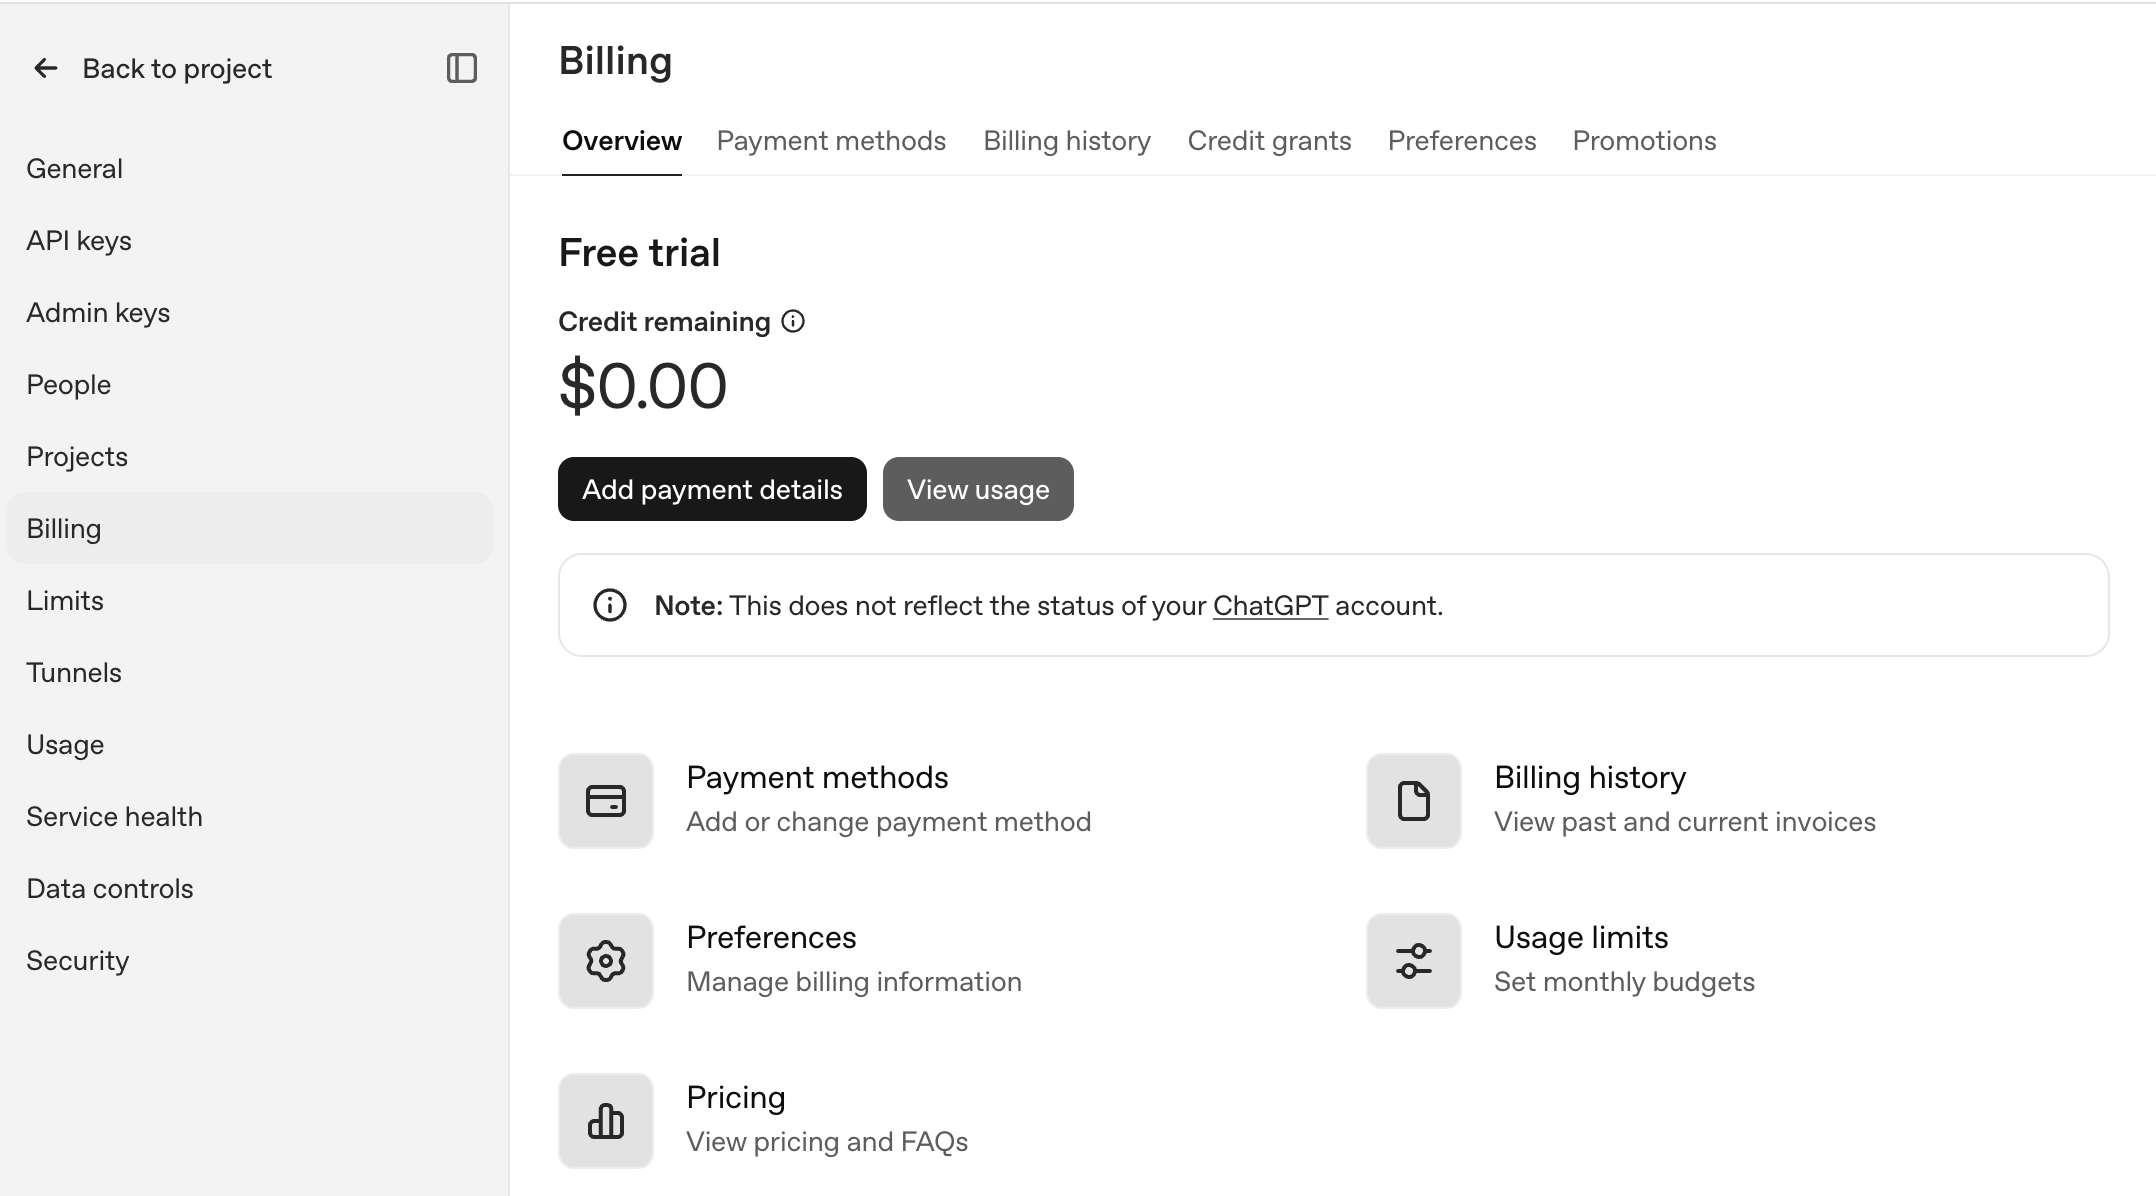Click 'View pricing and FAQs' text

click(x=827, y=1142)
